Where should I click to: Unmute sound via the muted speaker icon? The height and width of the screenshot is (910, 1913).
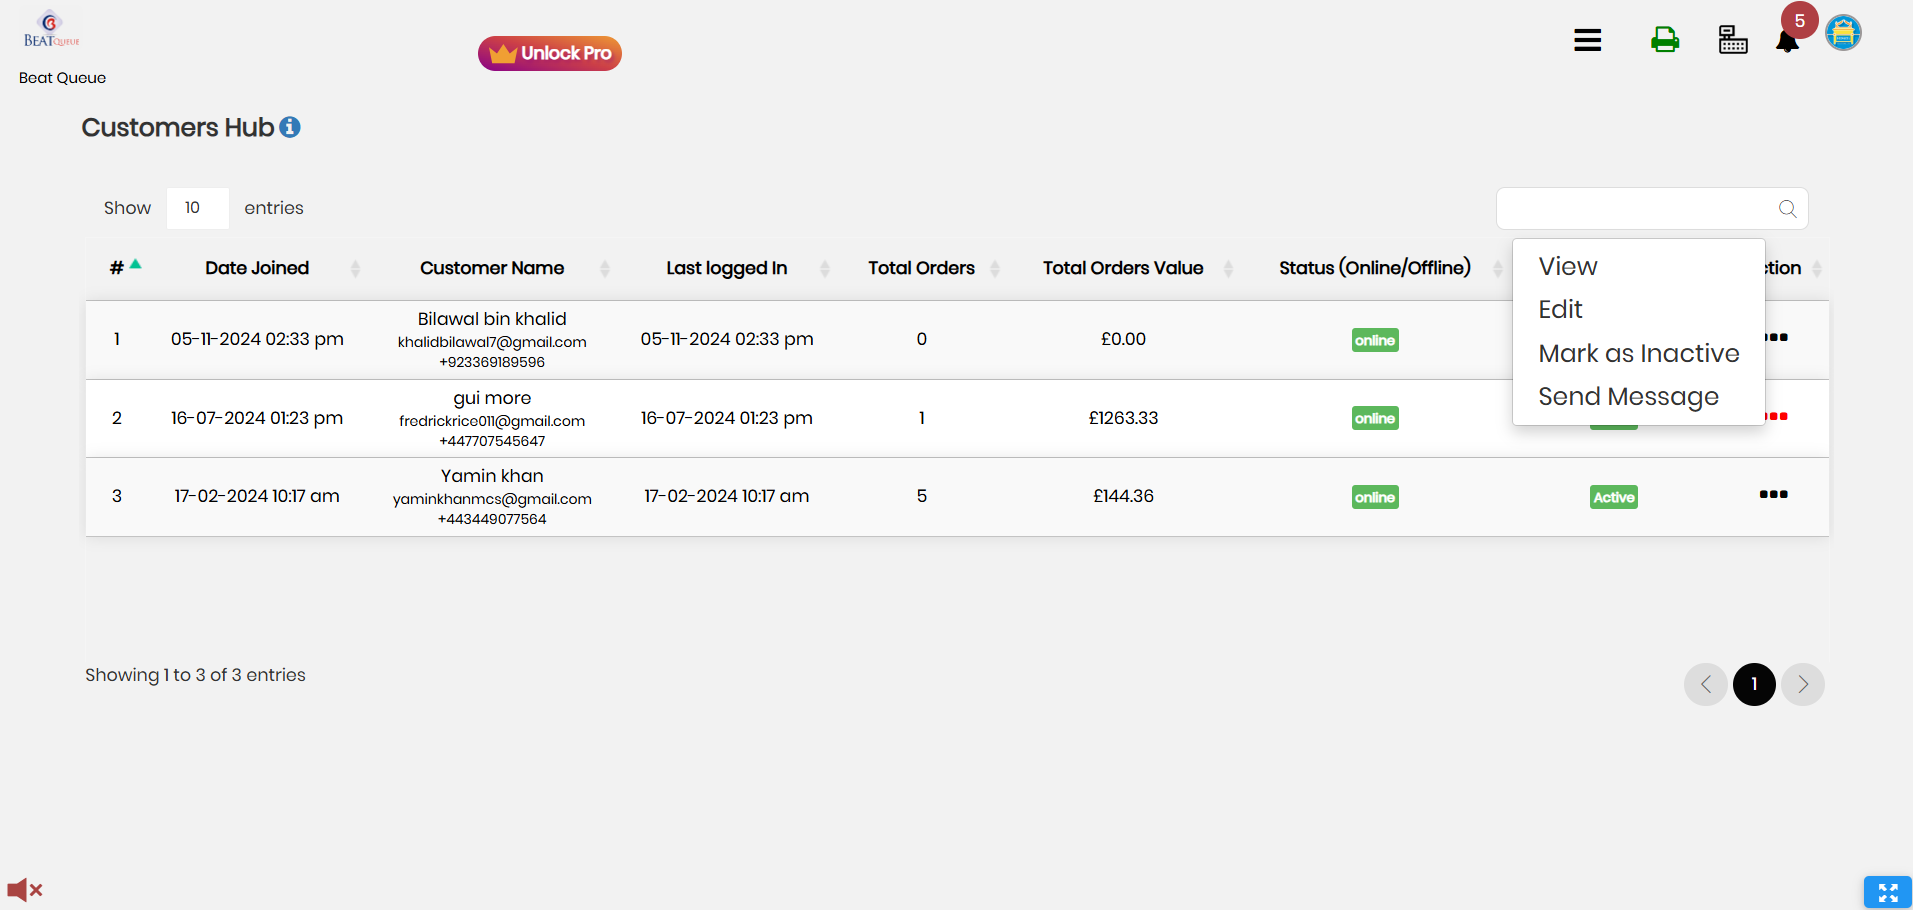pyautogui.click(x=24, y=889)
